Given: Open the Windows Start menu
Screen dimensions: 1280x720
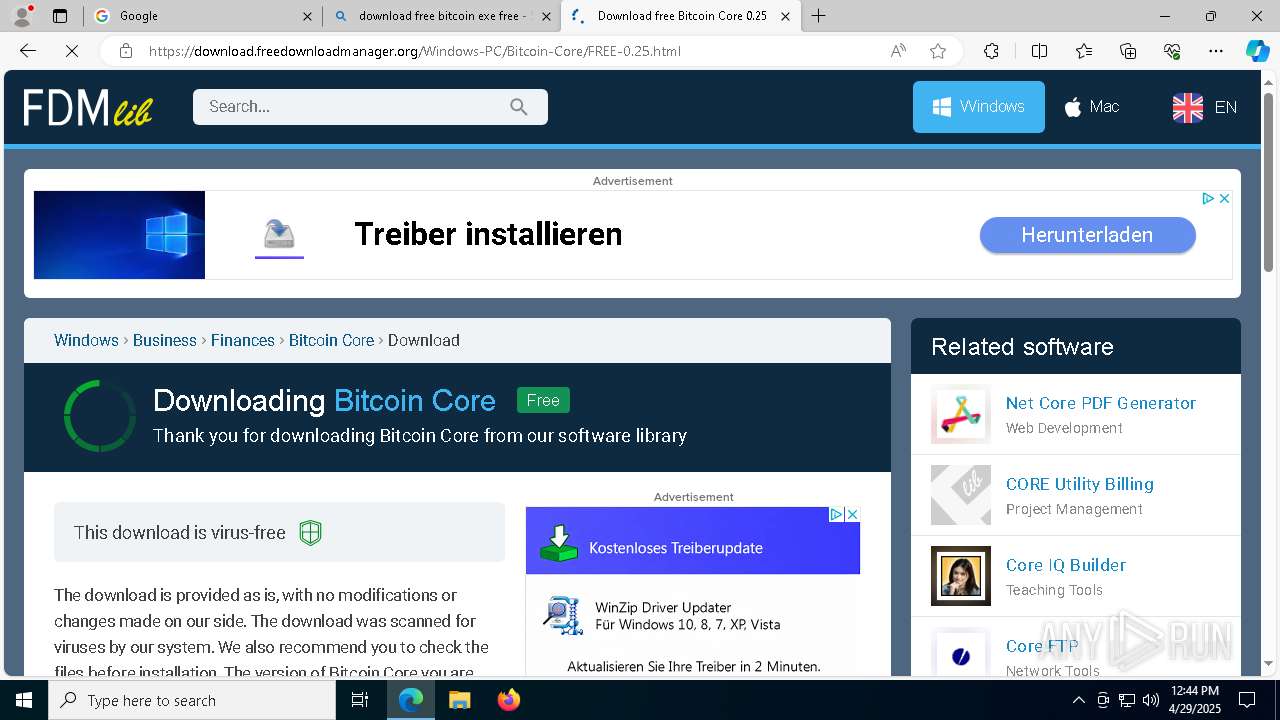Looking at the screenshot, I should (x=24, y=700).
